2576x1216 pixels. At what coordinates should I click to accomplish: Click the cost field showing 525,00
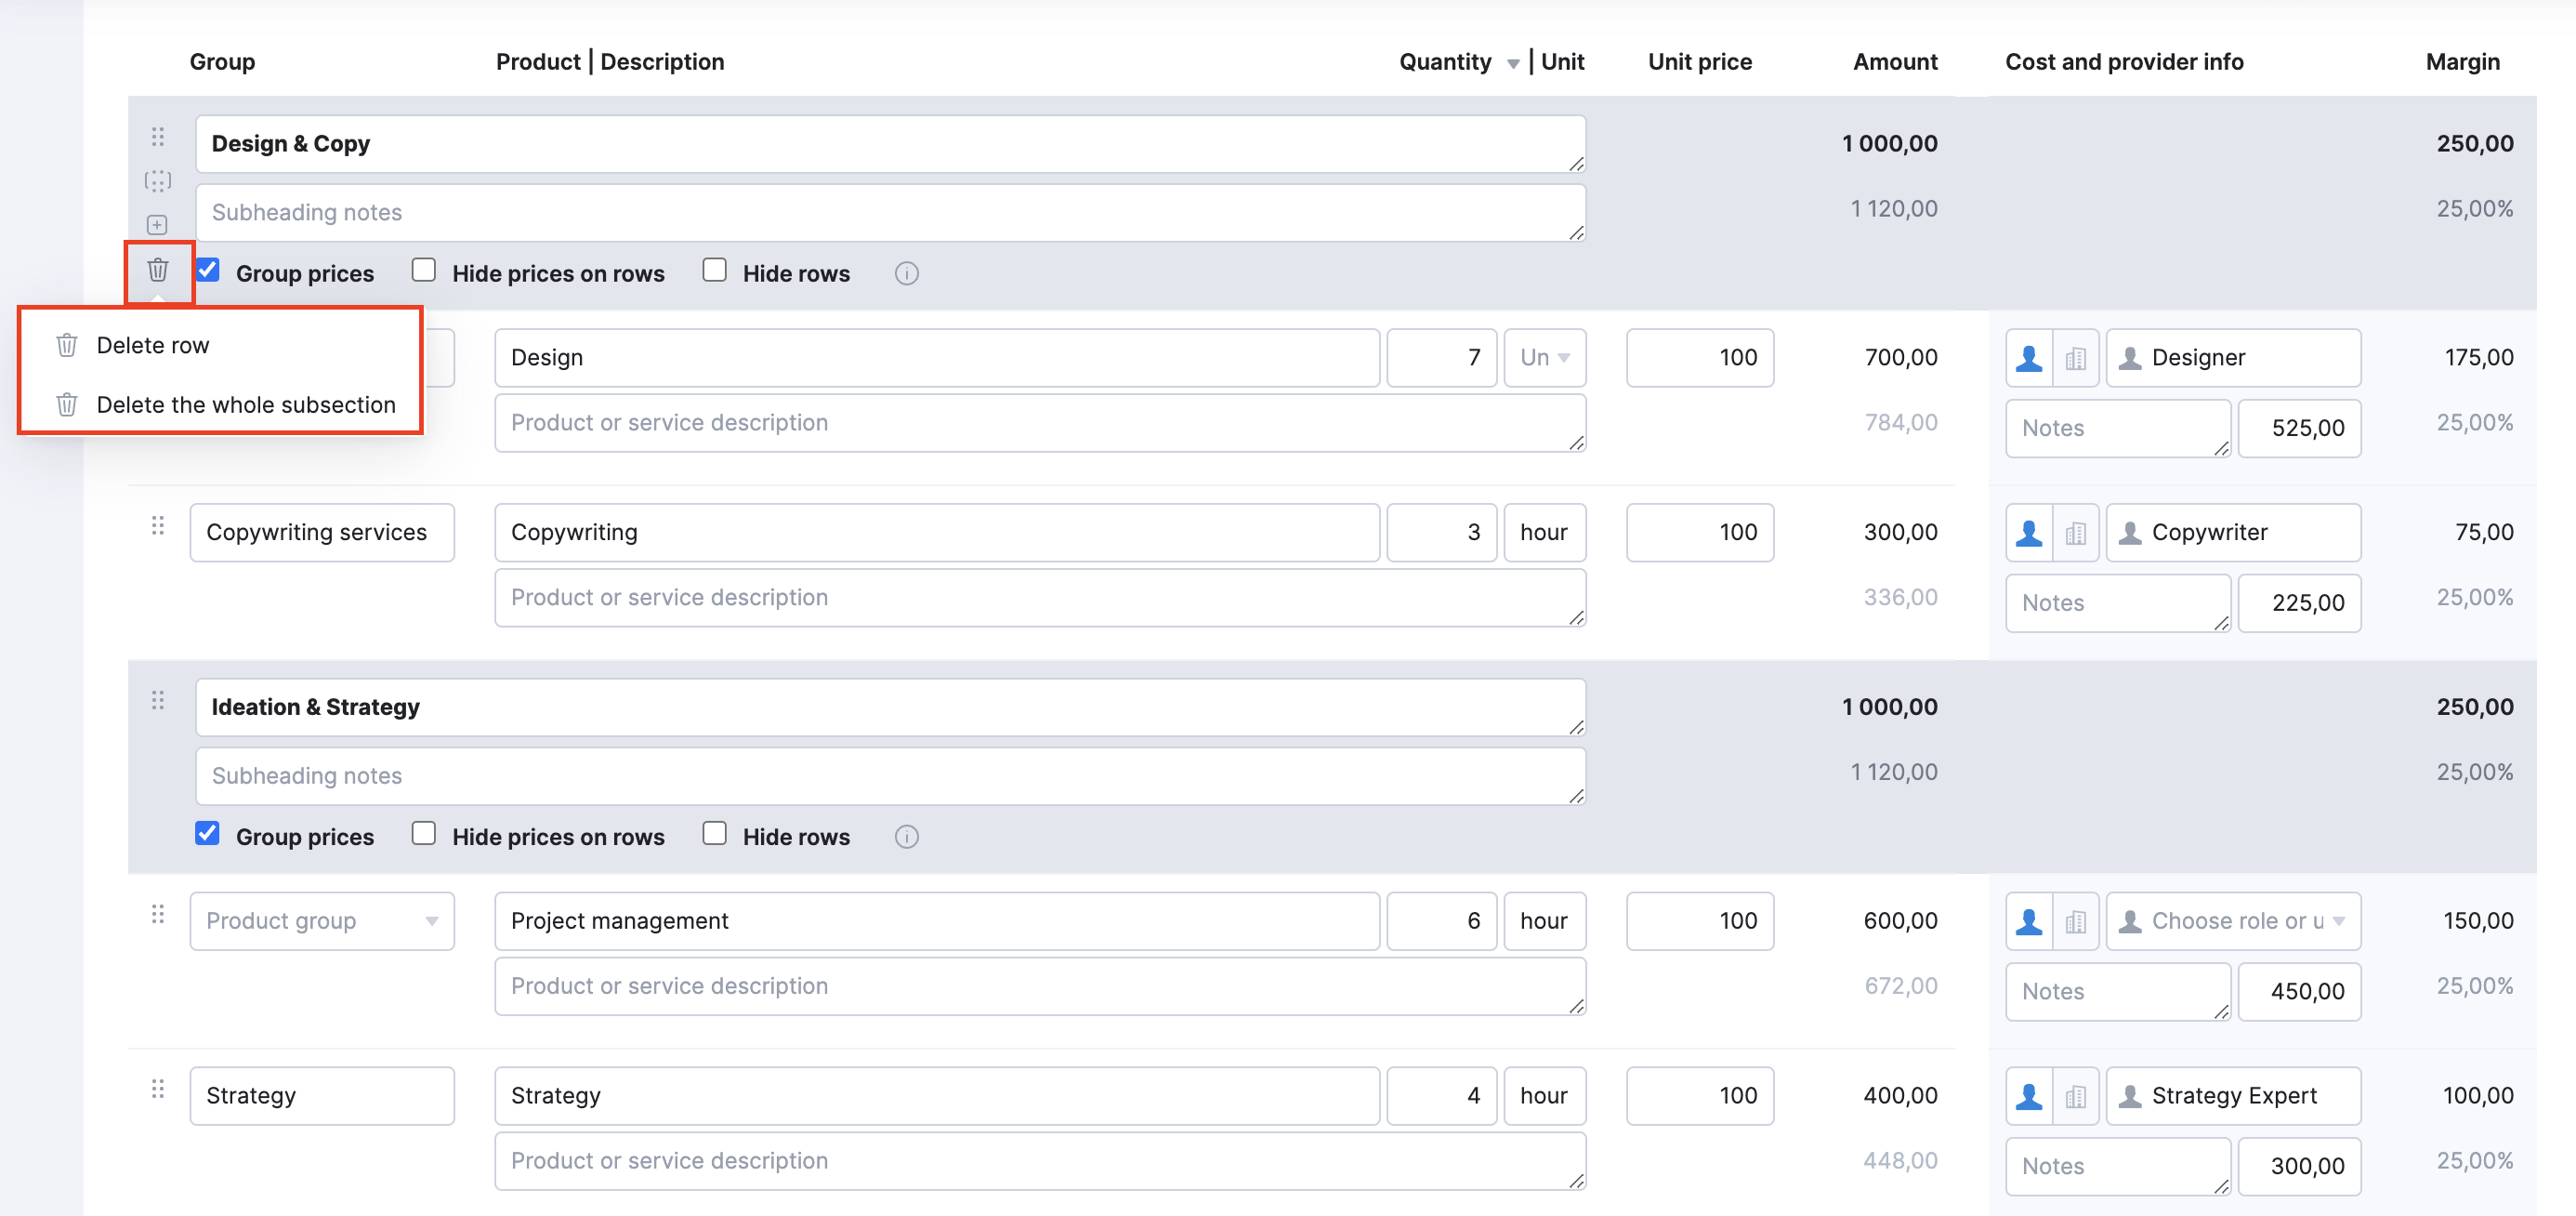point(2299,429)
